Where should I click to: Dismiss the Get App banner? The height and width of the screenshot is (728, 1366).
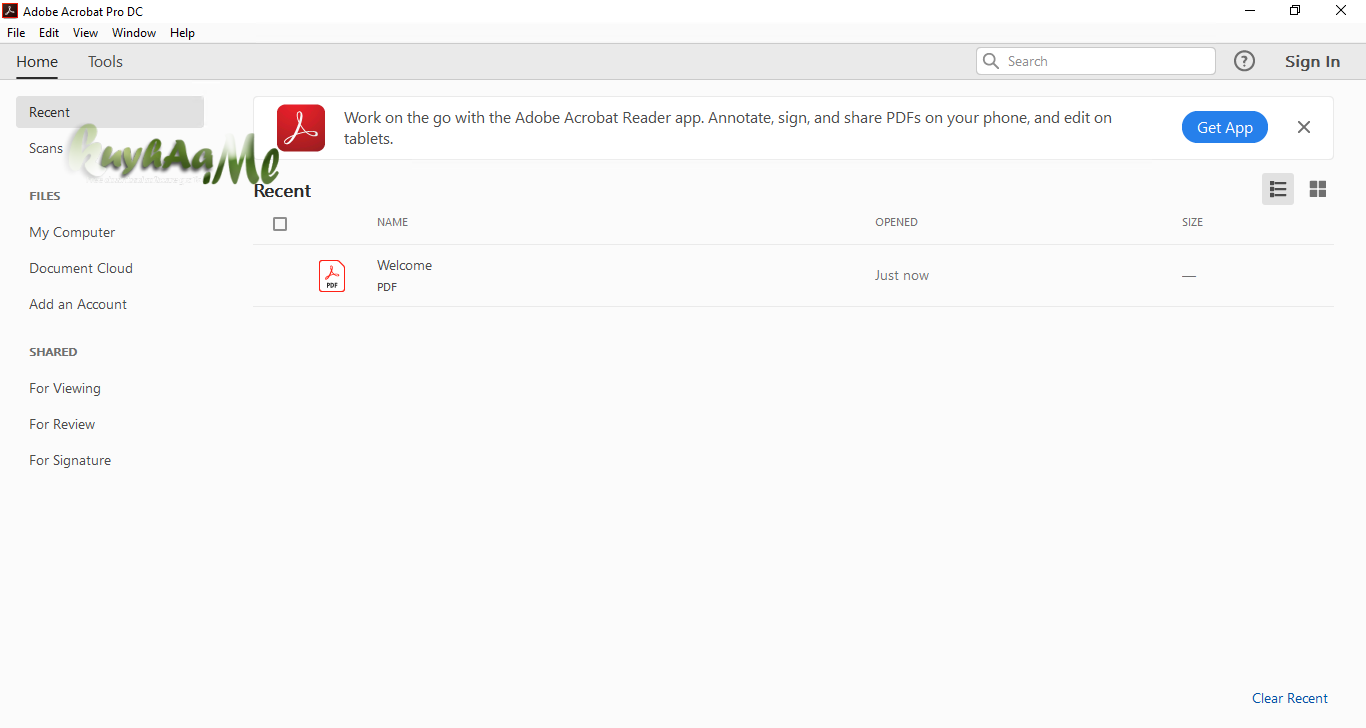(1304, 127)
